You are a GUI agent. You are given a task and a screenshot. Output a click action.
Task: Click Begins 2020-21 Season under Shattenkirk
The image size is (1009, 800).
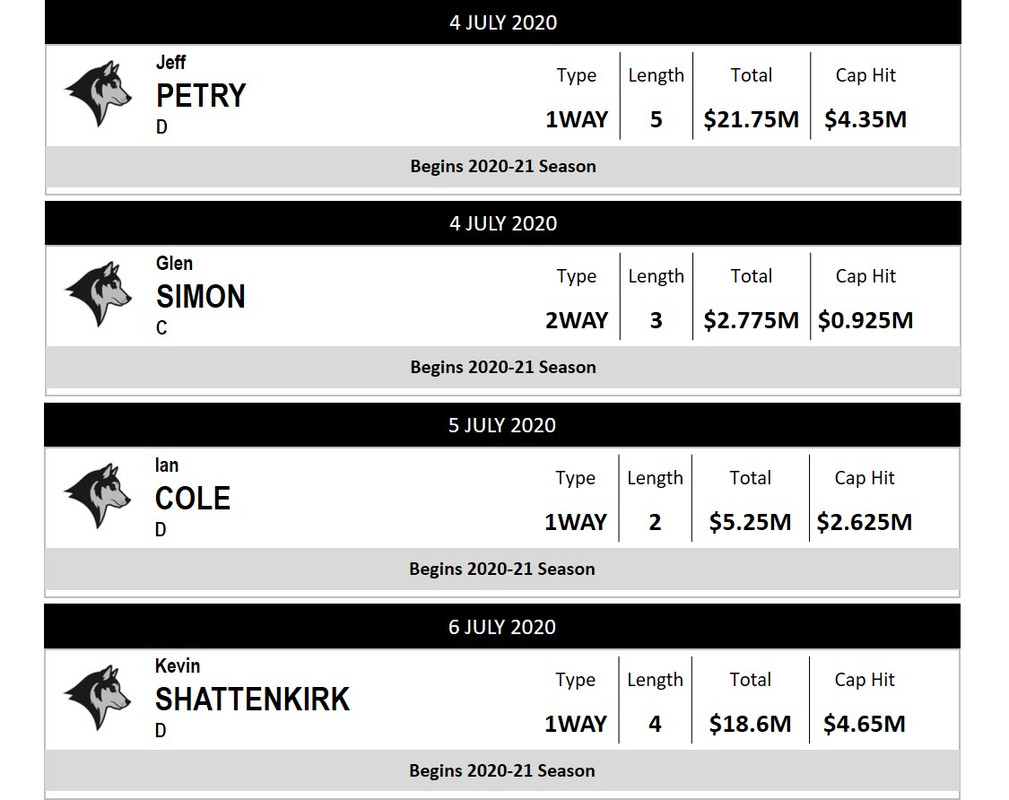point(502,770)
